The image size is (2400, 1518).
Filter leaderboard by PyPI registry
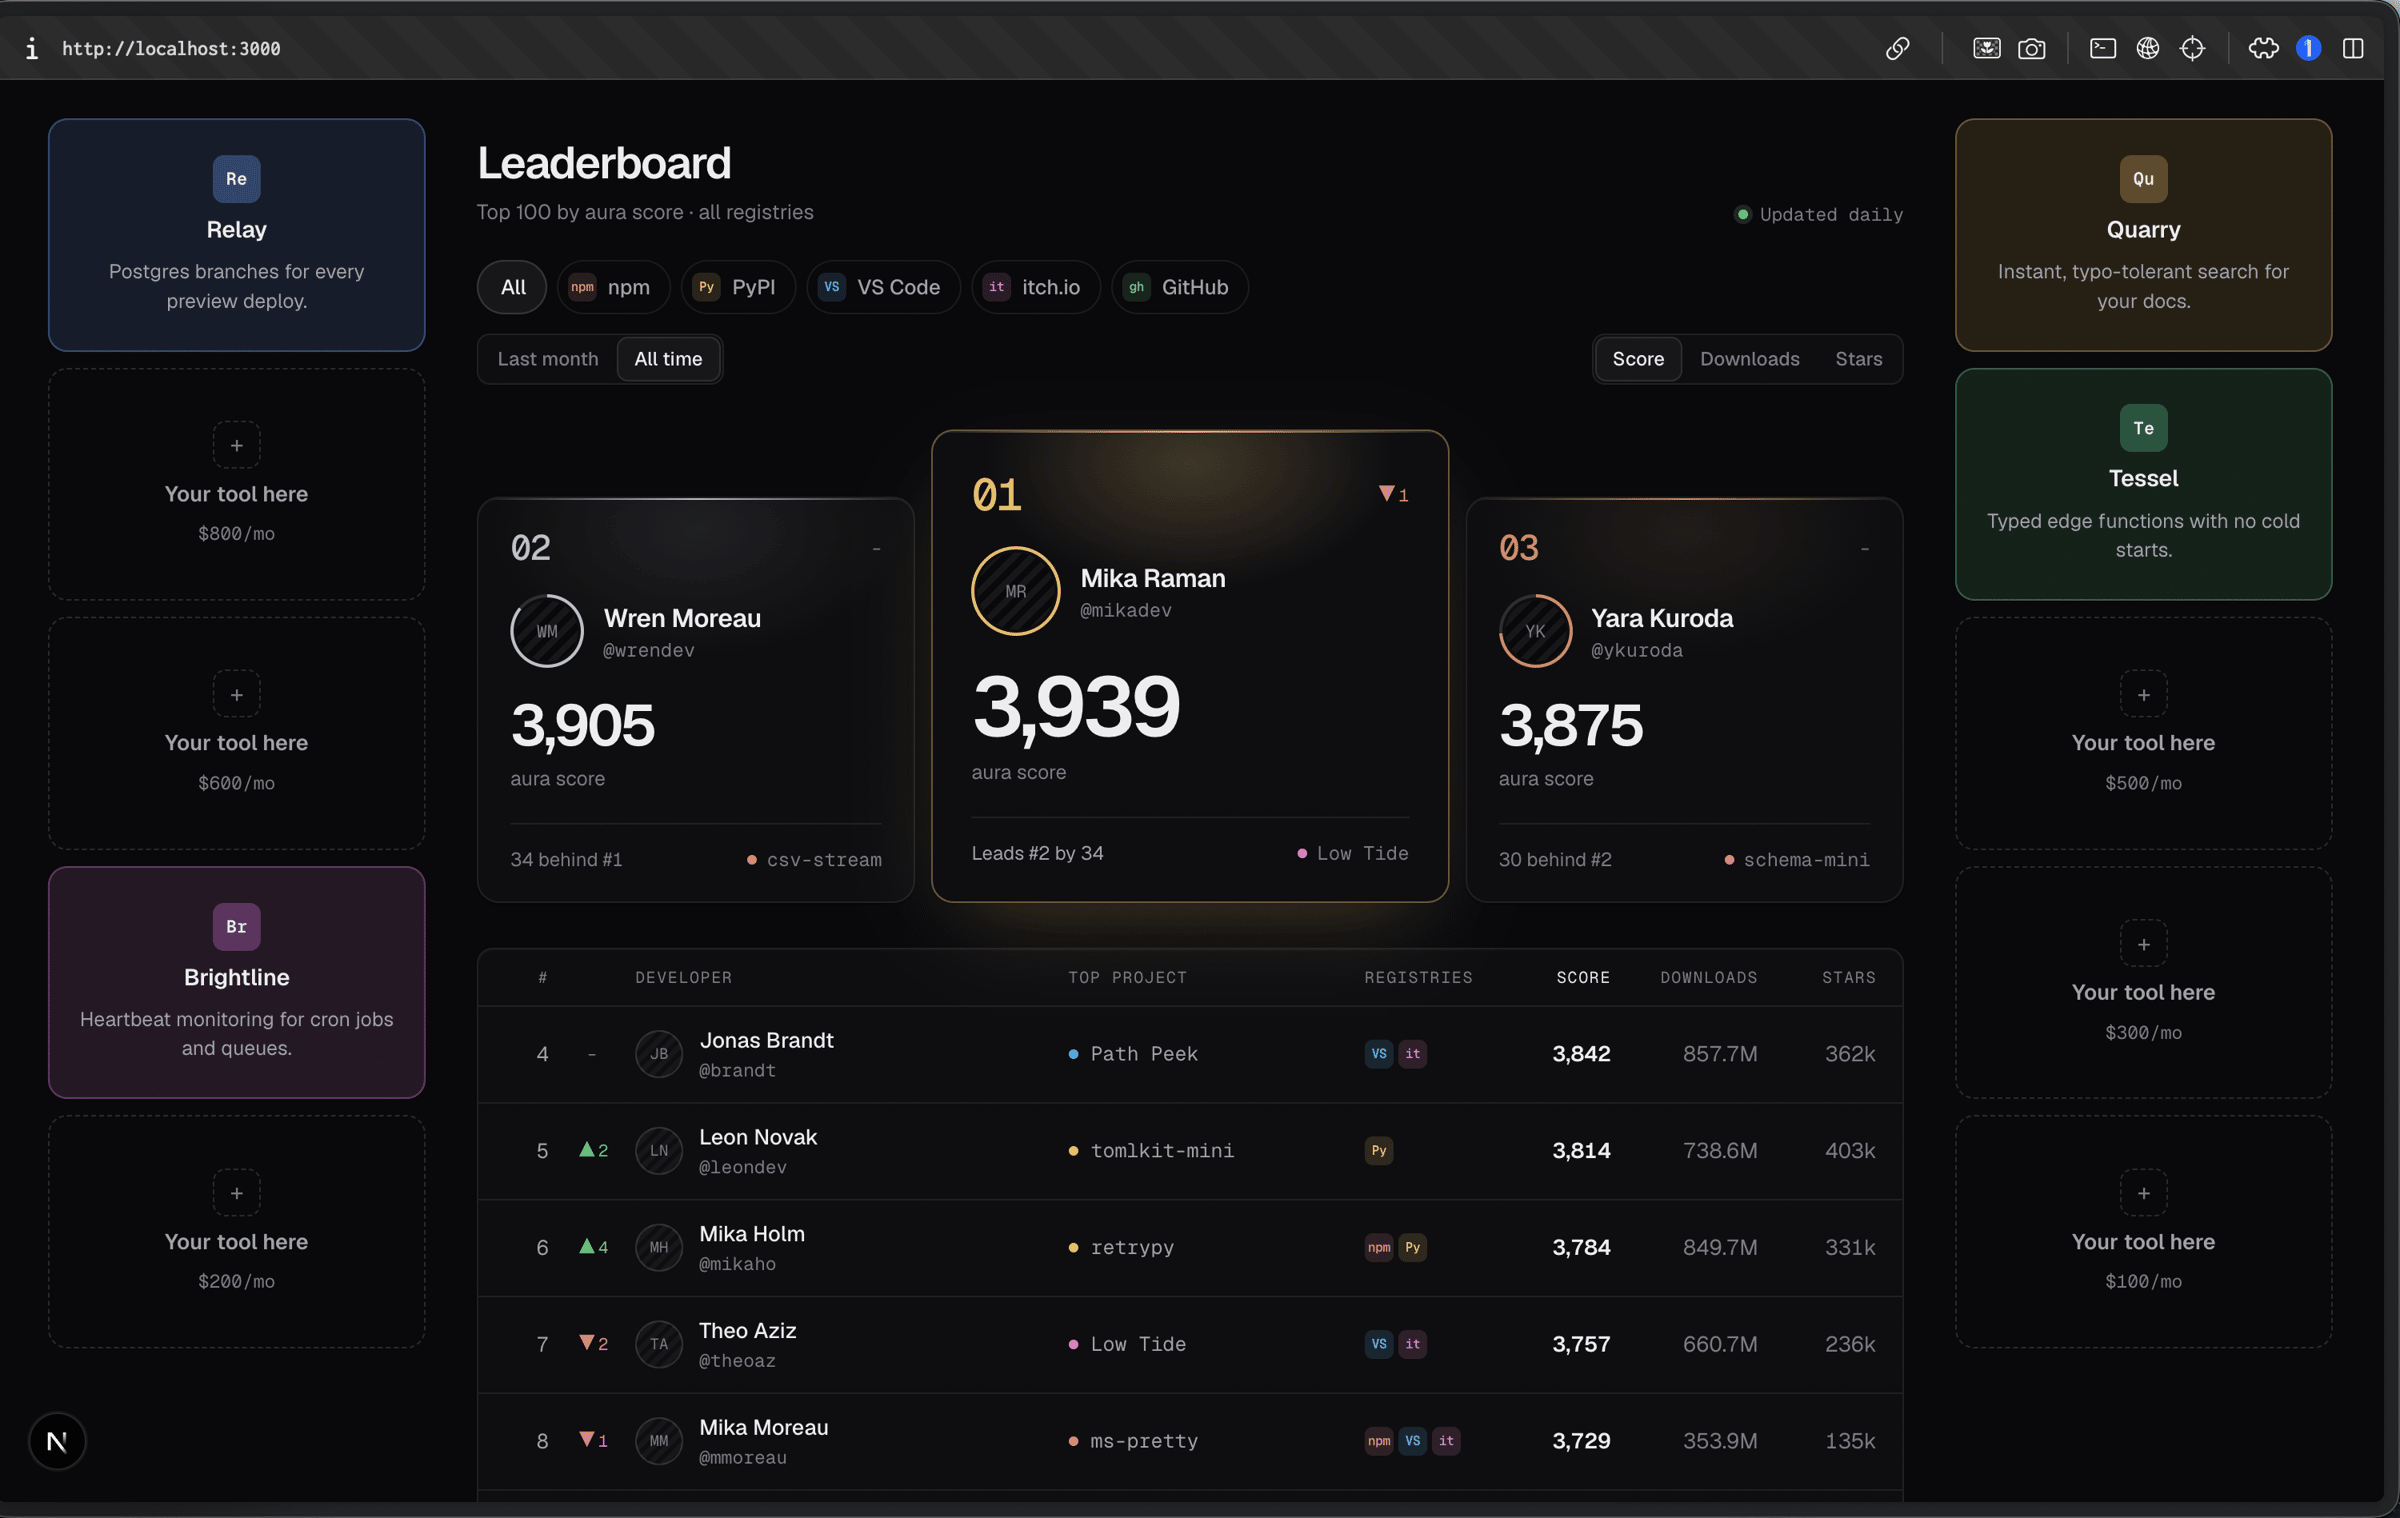(738, 287)
